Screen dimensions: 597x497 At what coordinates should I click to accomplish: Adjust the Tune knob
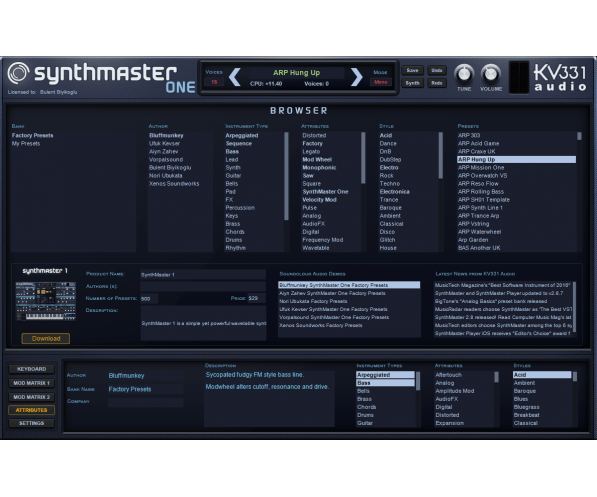pyautogui.click(x=464, y=74)
